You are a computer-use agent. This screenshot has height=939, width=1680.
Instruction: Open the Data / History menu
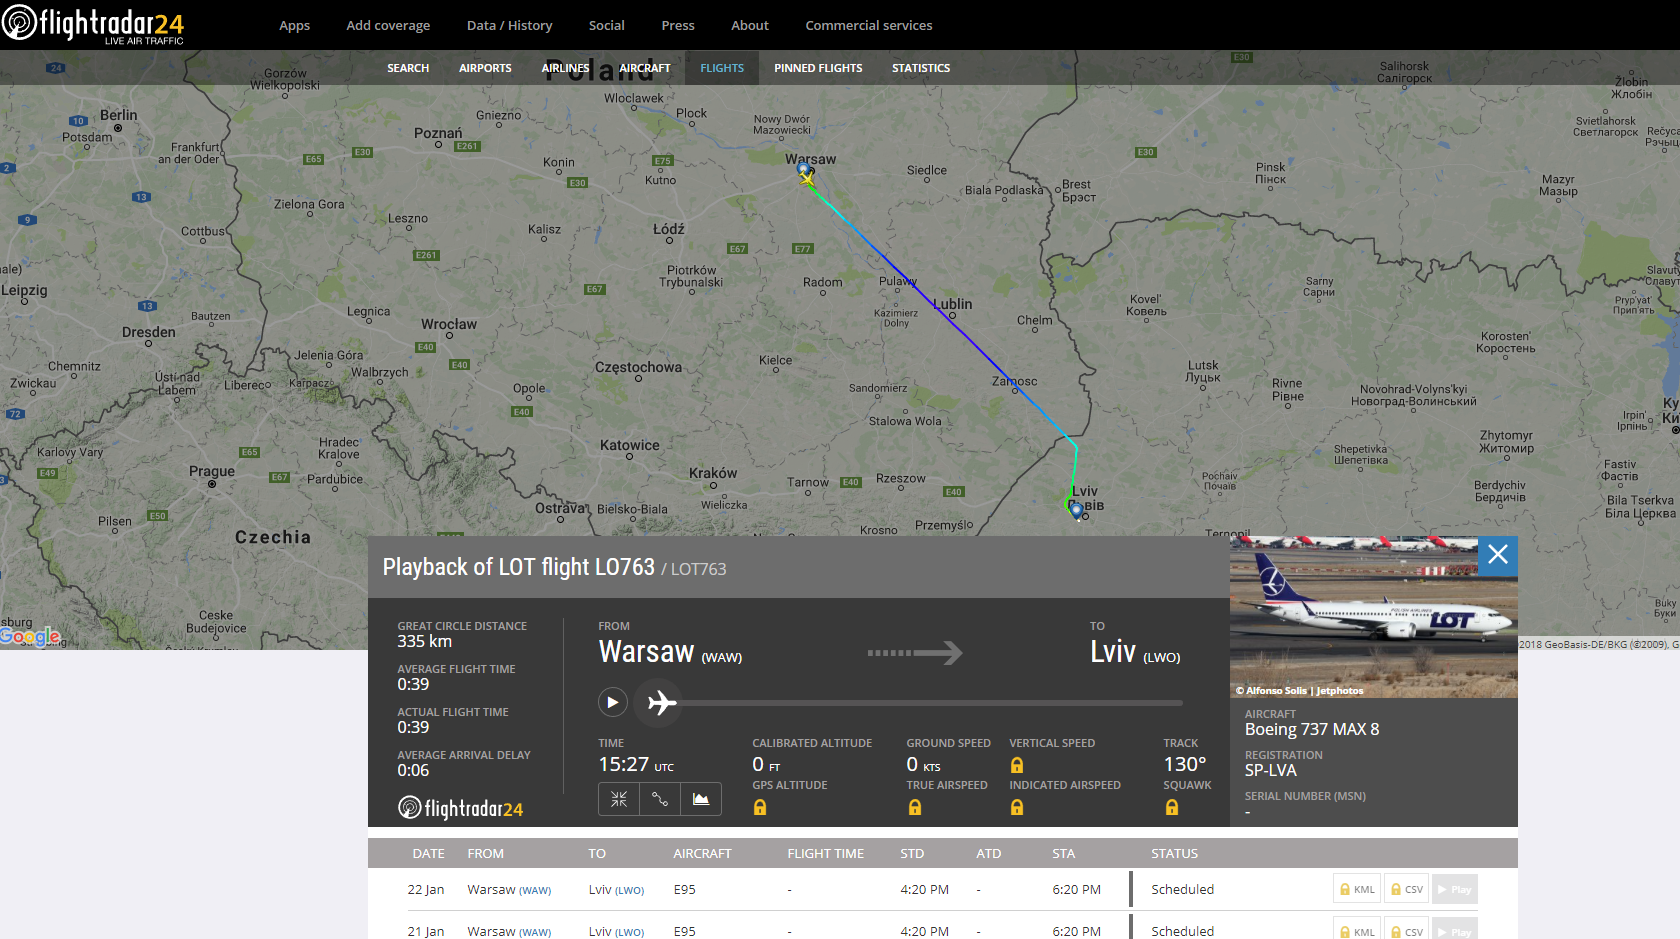point(509,25)
